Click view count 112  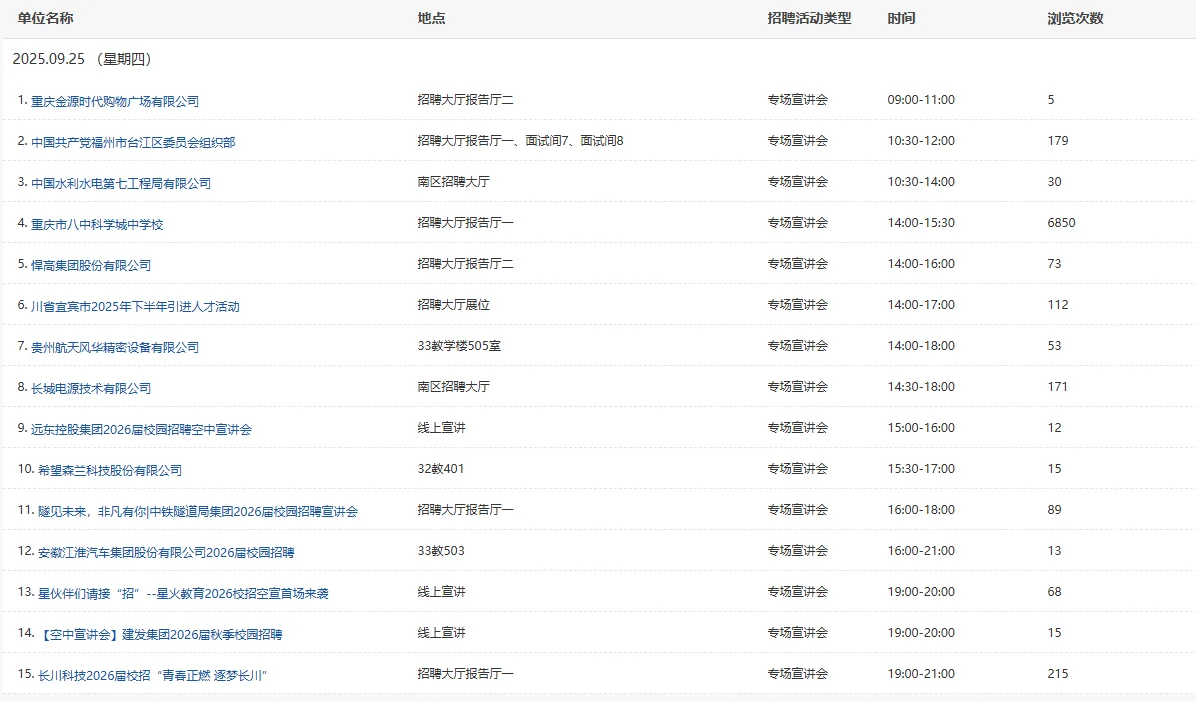point(1057,305)
